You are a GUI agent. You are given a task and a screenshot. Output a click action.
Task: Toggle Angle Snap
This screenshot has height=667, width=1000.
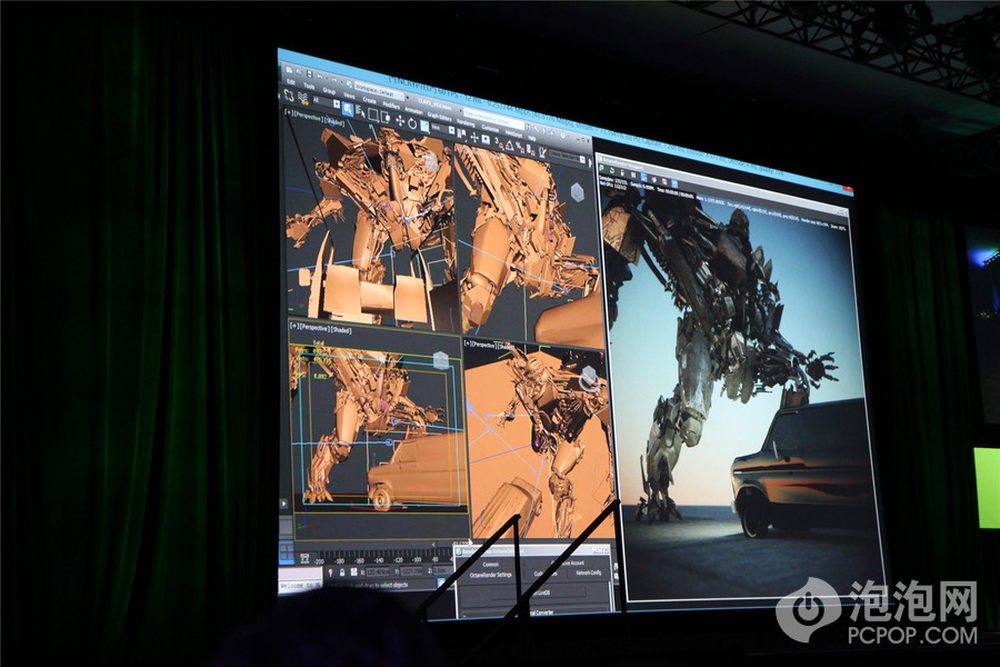pos(510,145)
